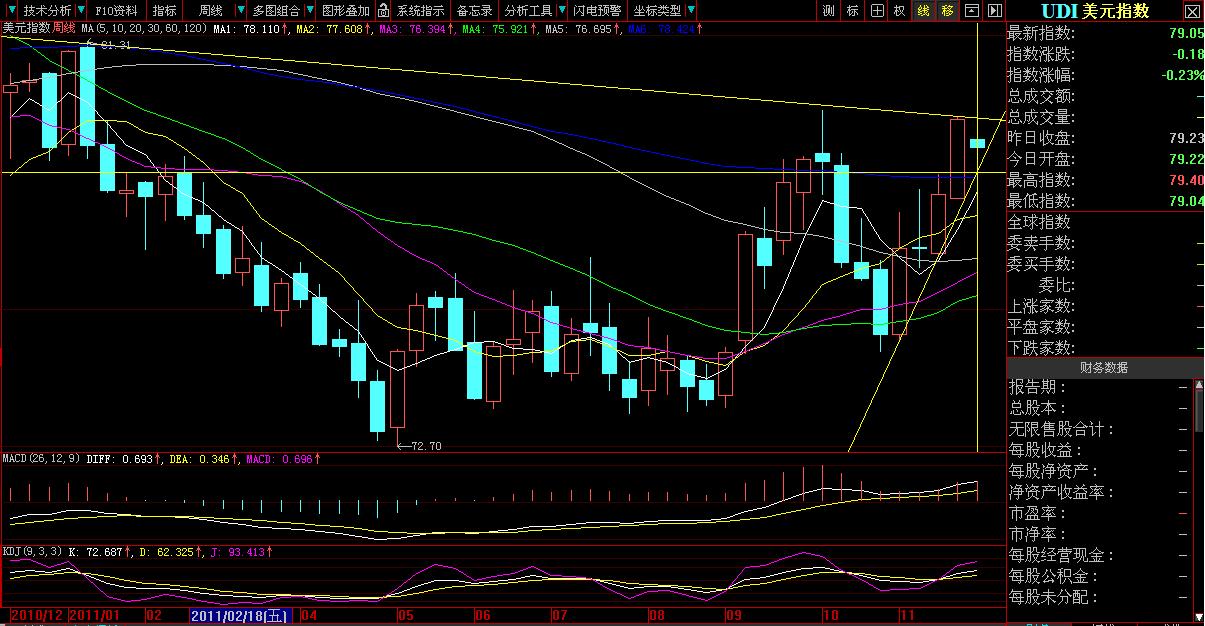Click the 备忘录 memo button

474,11
